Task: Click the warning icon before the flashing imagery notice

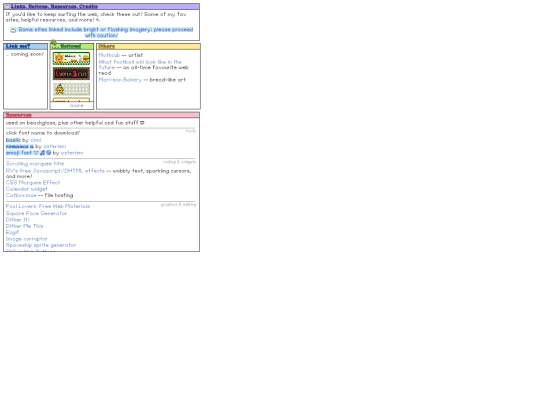Action: tap(13, 30)
